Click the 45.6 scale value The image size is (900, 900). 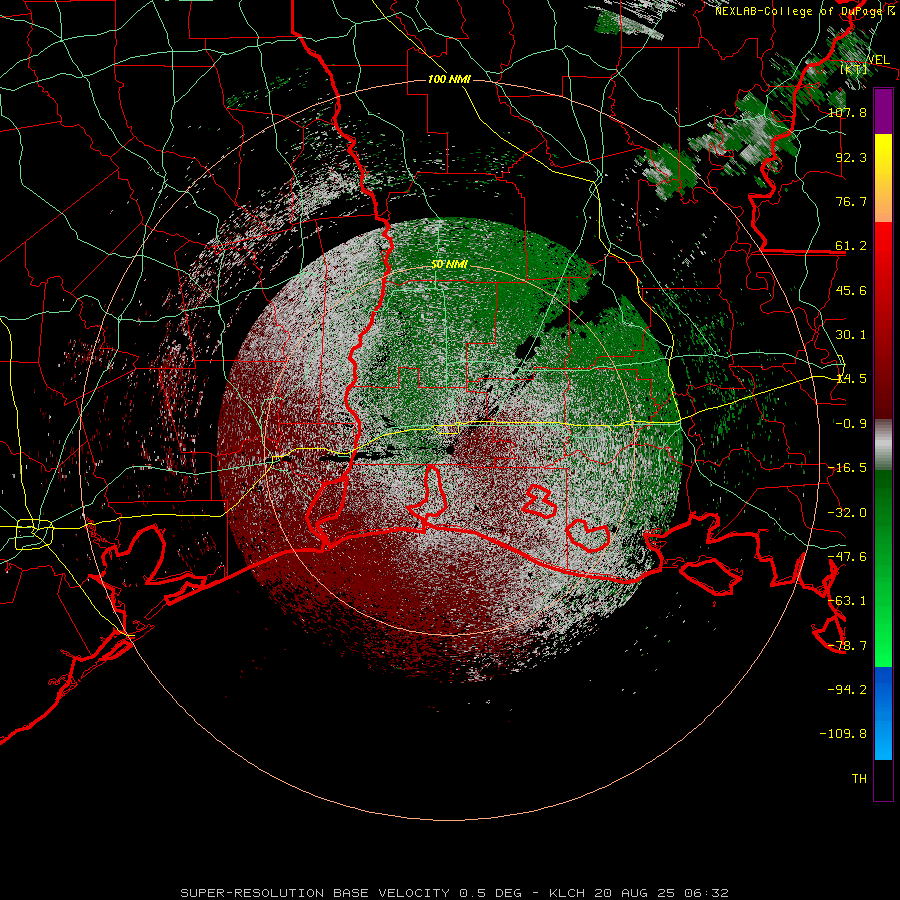(x=851, y=290)
